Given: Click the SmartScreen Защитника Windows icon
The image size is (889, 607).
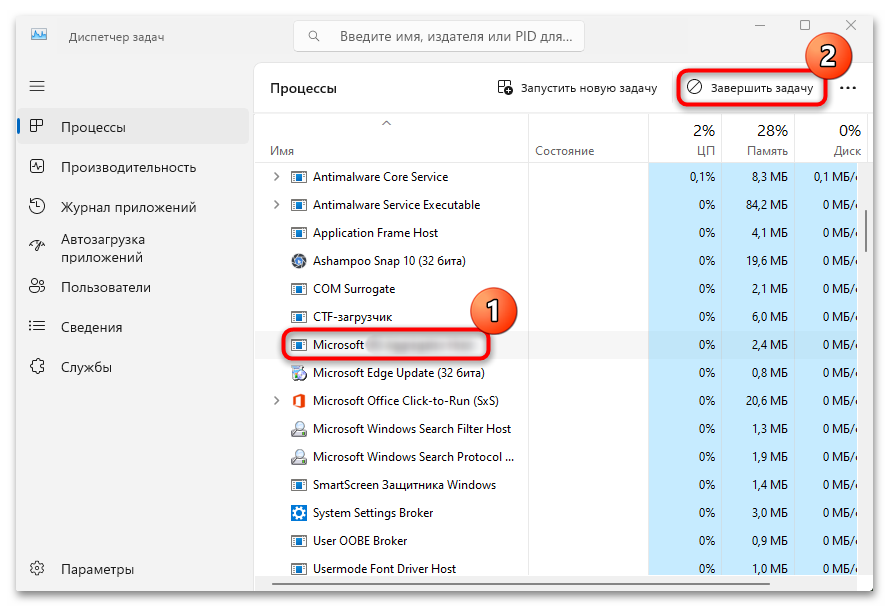Looking at the screenshot, I should pos(298,485).
